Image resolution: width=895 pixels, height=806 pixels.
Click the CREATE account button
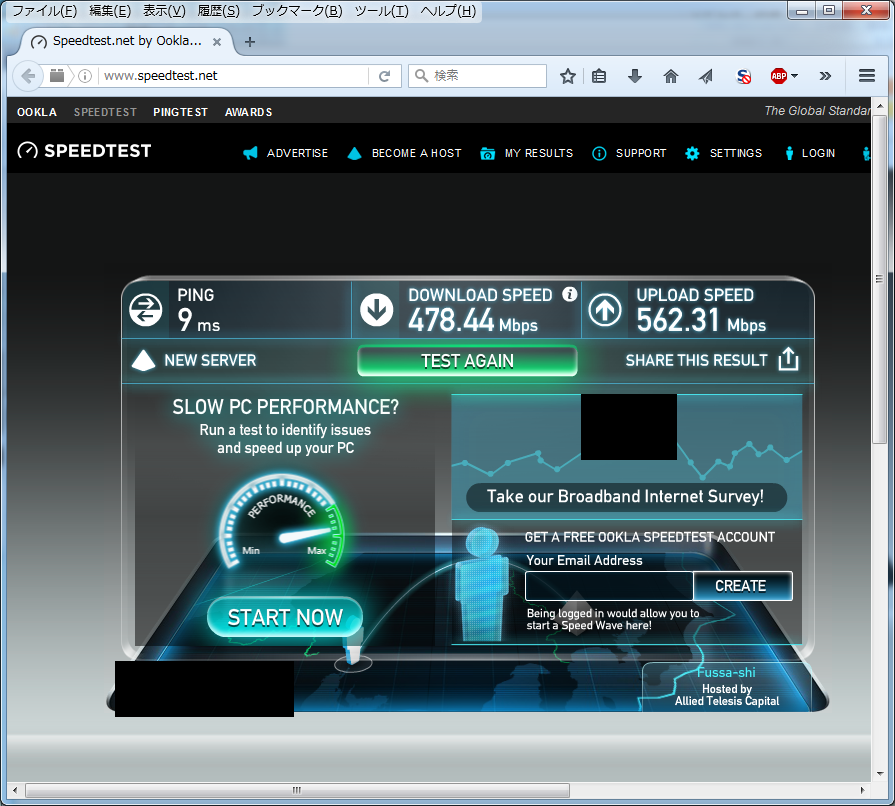[743, 586]
